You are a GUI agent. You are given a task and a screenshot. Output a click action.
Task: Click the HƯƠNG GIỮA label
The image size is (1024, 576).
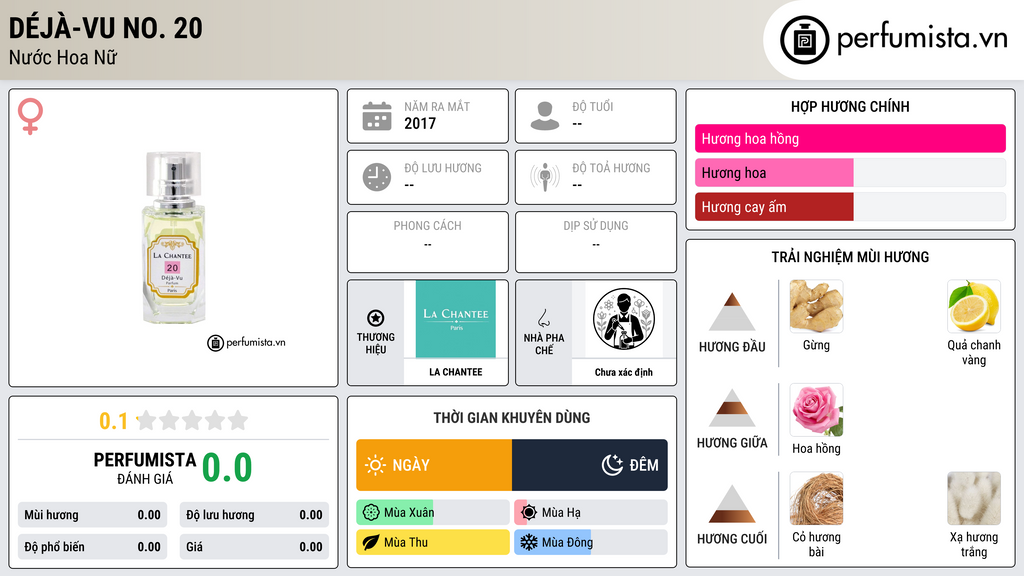click(x=732, y=443)
